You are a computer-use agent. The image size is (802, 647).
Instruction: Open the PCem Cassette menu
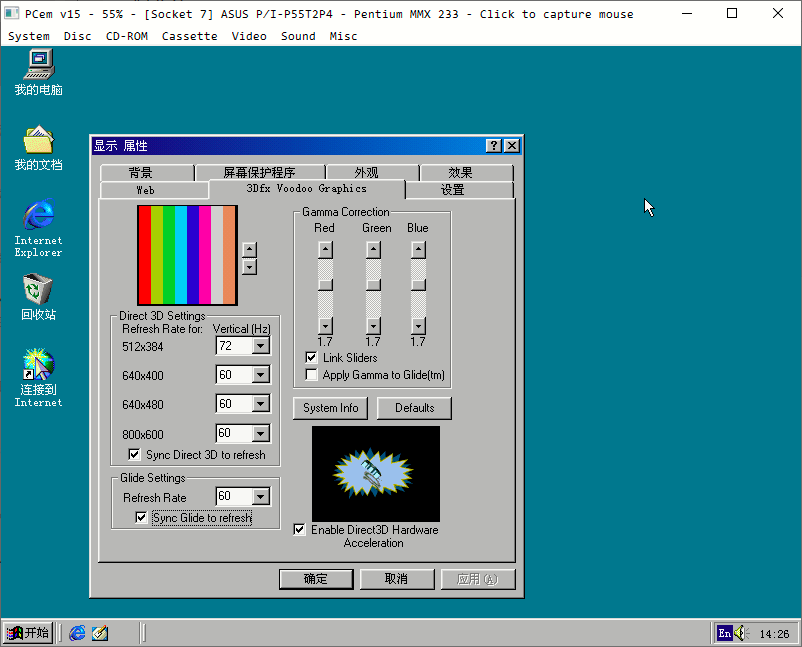tap(190, 36)
